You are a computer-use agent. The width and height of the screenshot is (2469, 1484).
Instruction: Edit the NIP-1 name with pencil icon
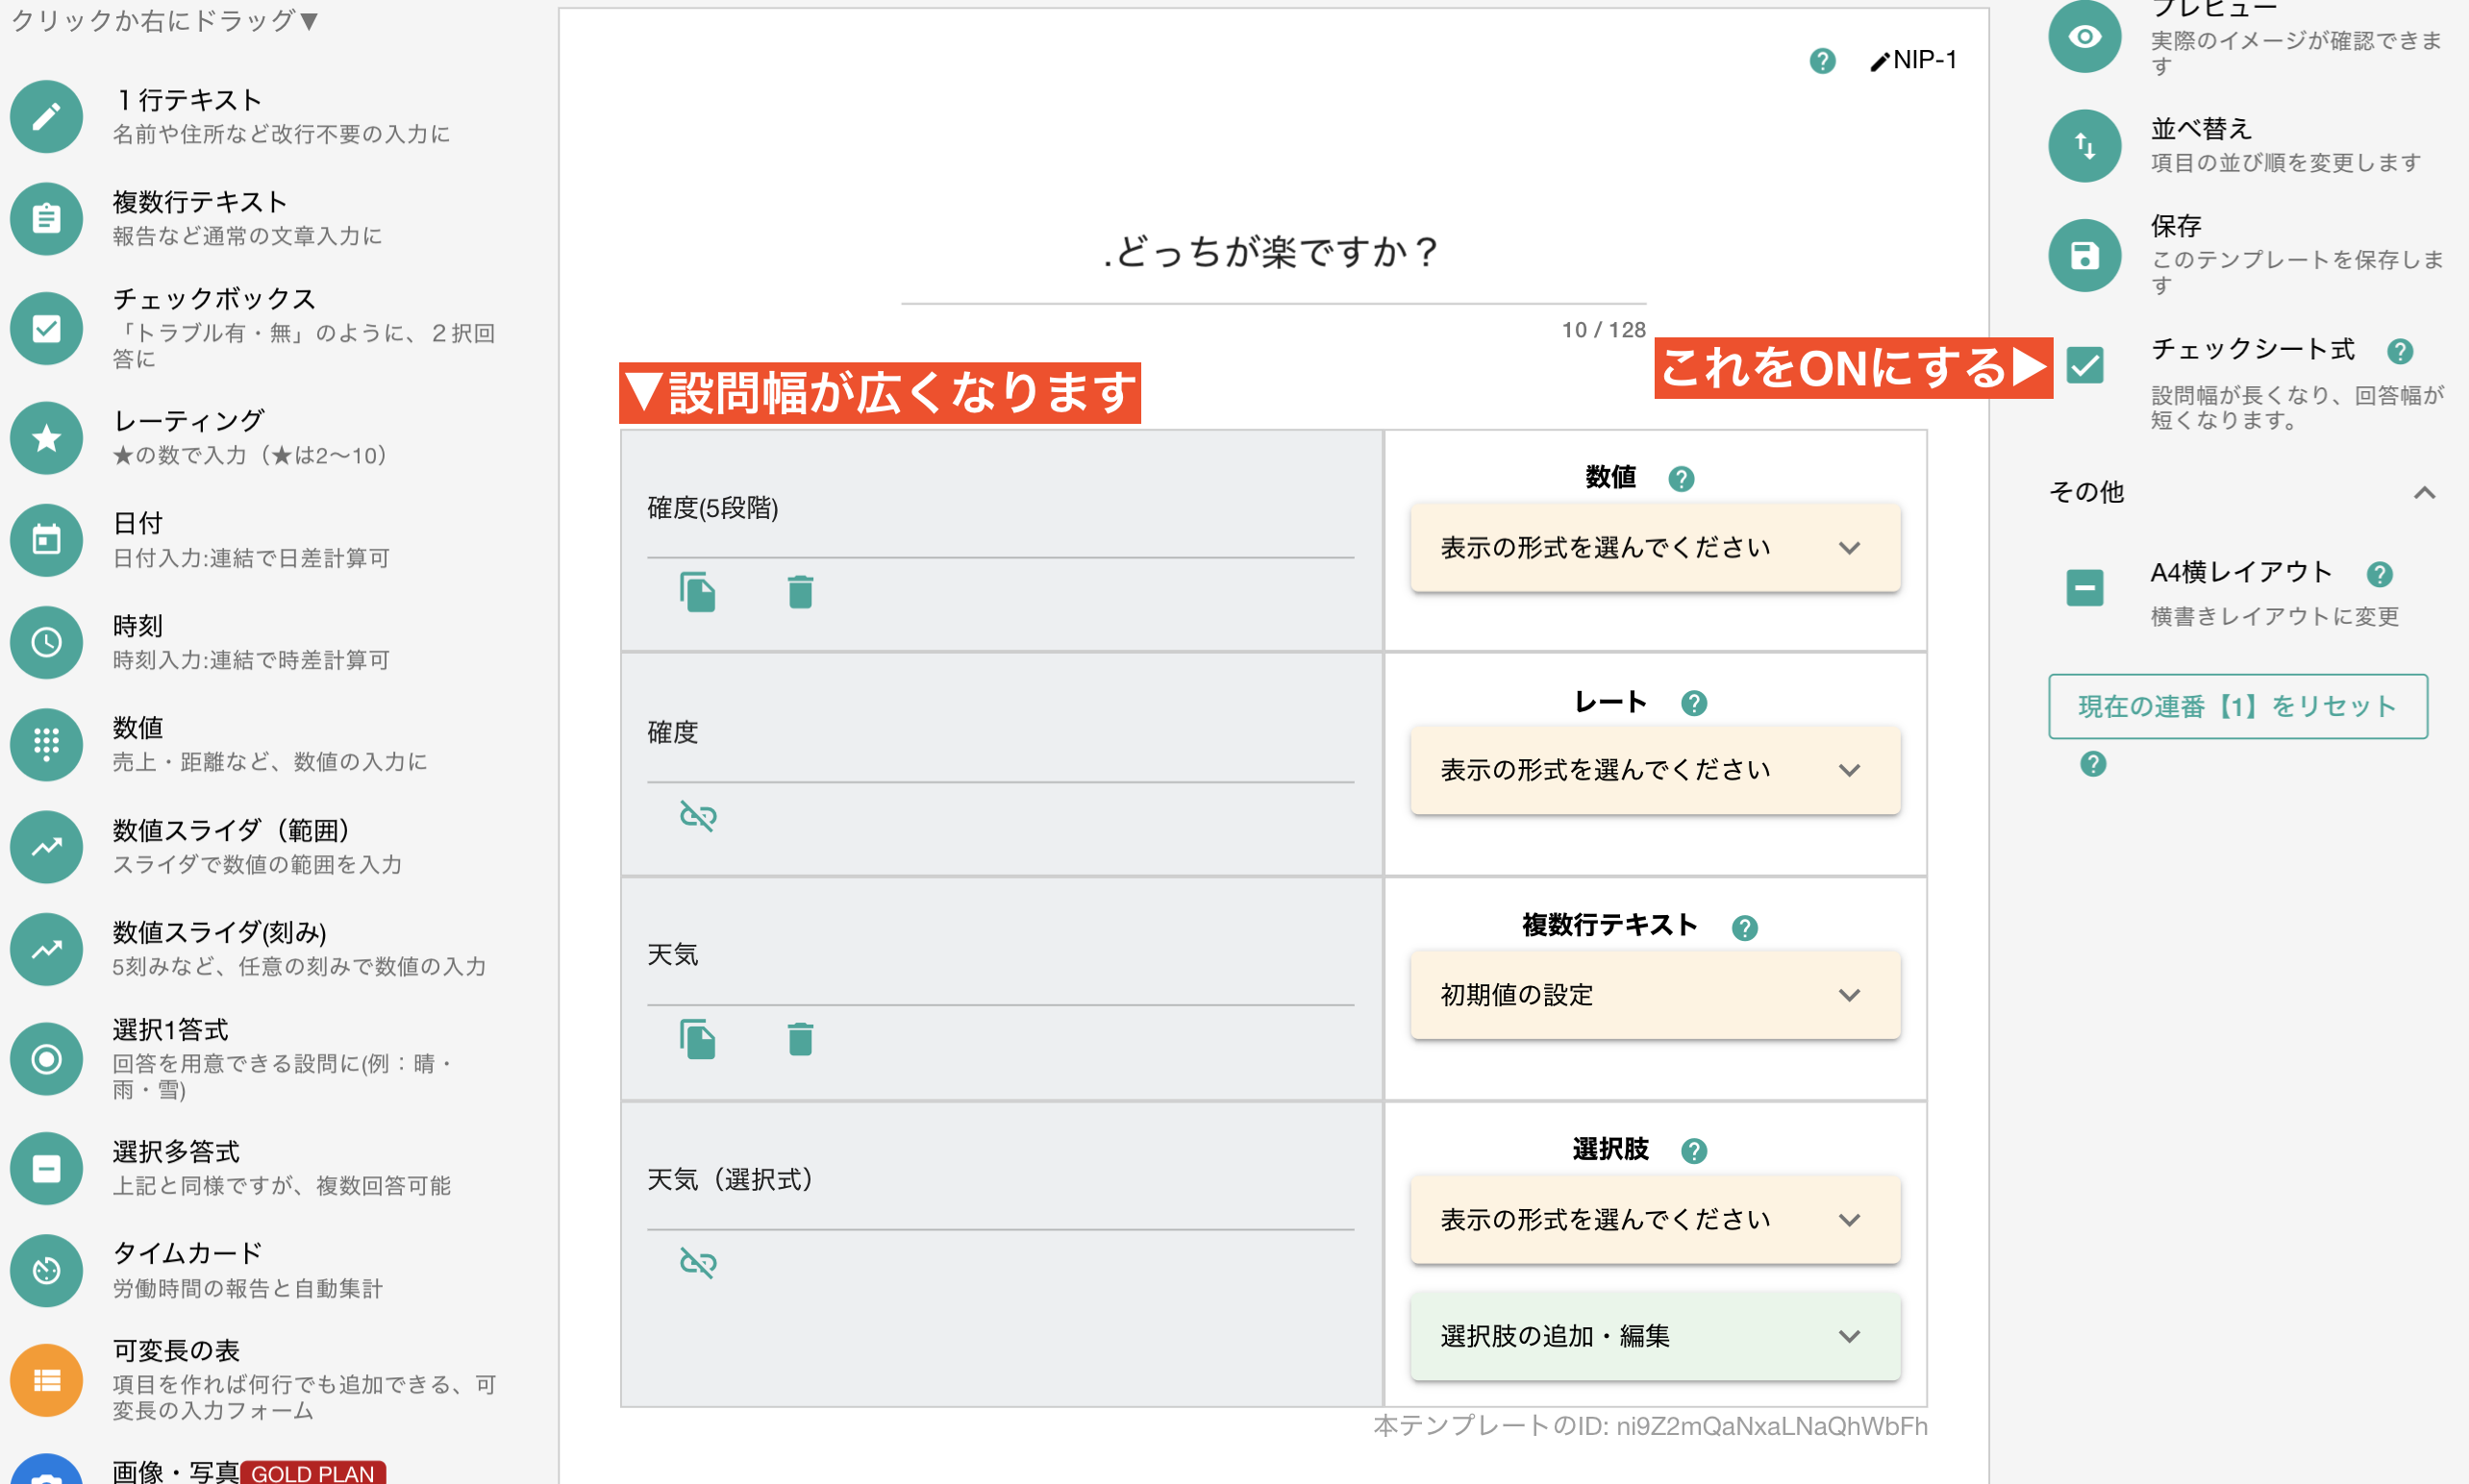pos(1879,62)
